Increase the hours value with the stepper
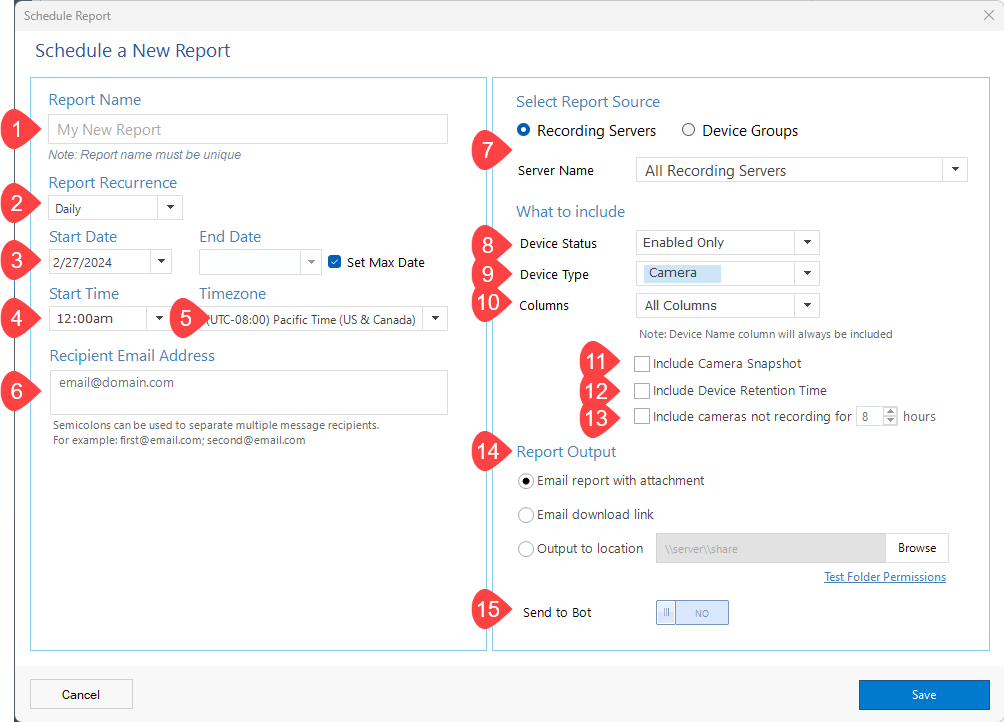 (x=891, y=412)
